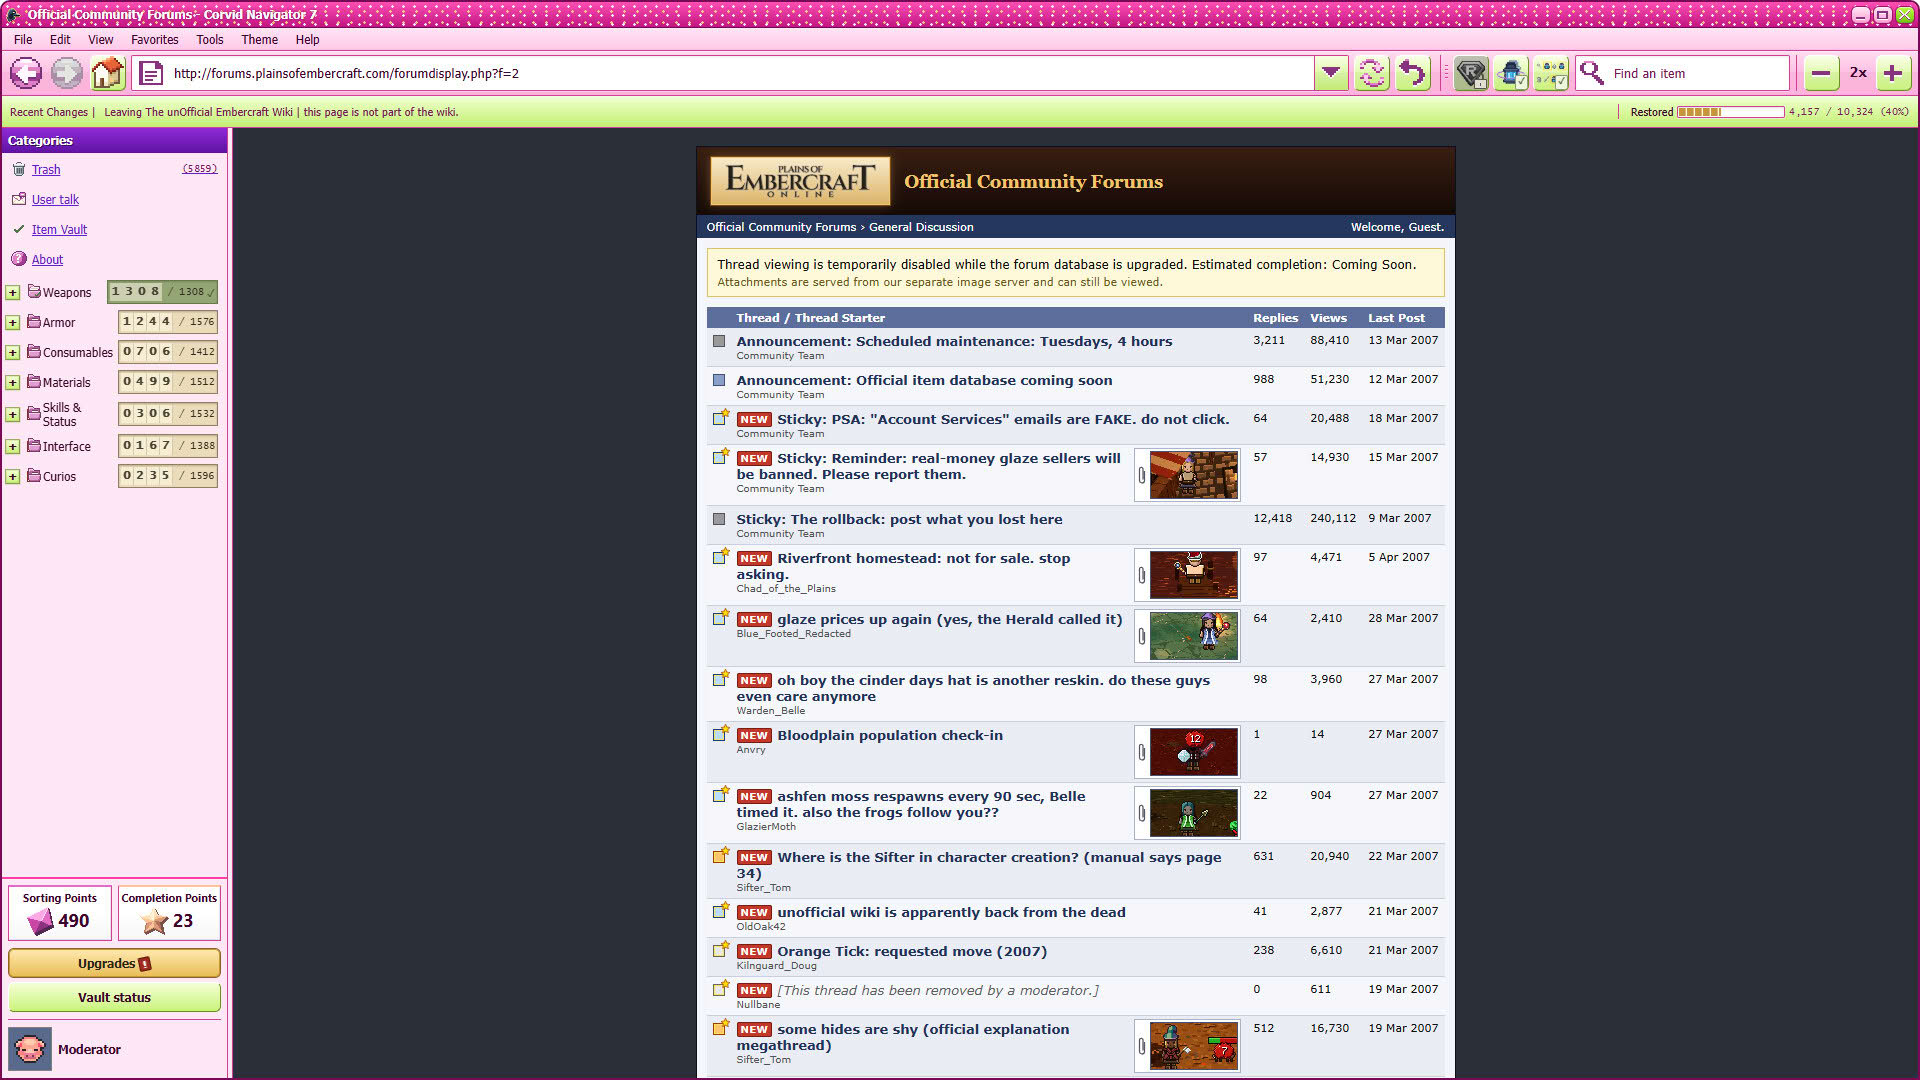Click the locked R diamond toolbar icon

[x=1471, y=73]
